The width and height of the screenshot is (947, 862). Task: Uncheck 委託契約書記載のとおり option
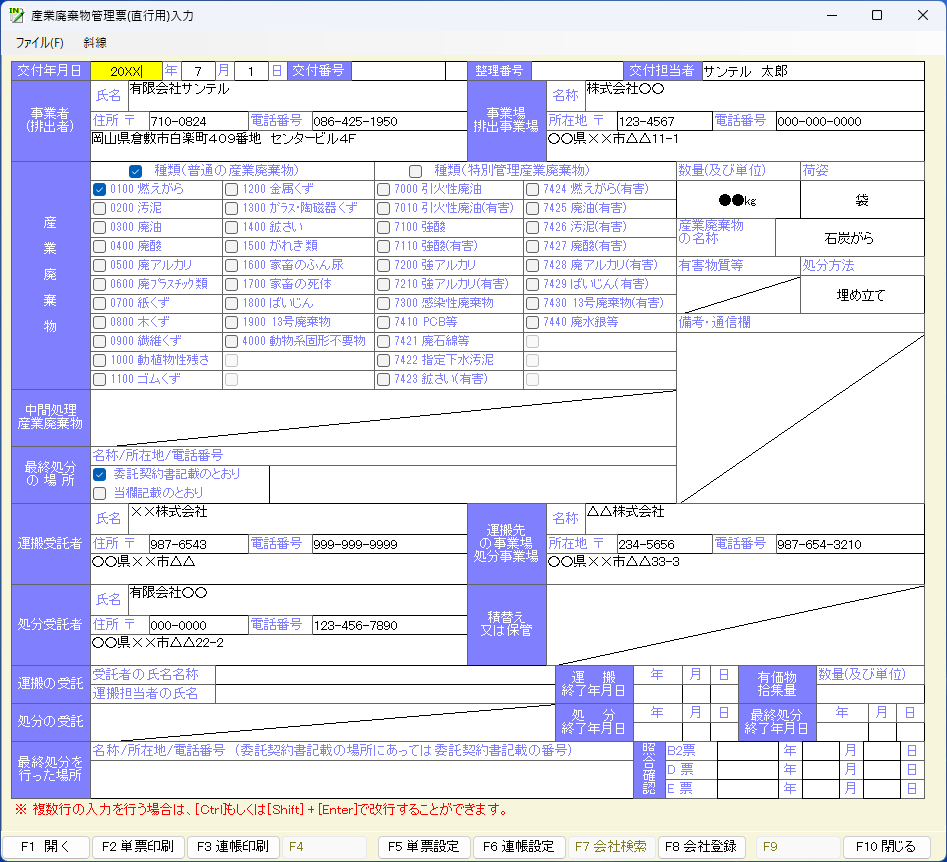coord(100,474)
